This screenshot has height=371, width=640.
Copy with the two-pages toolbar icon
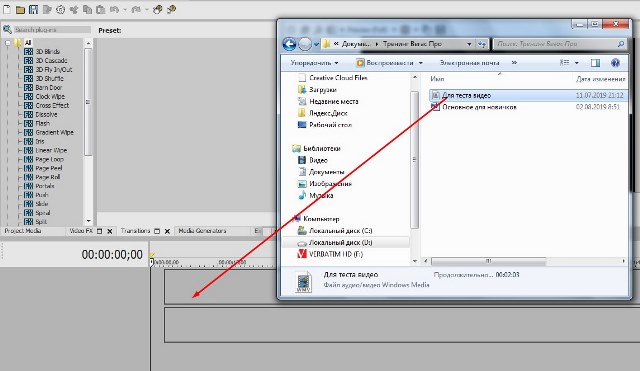87,9
